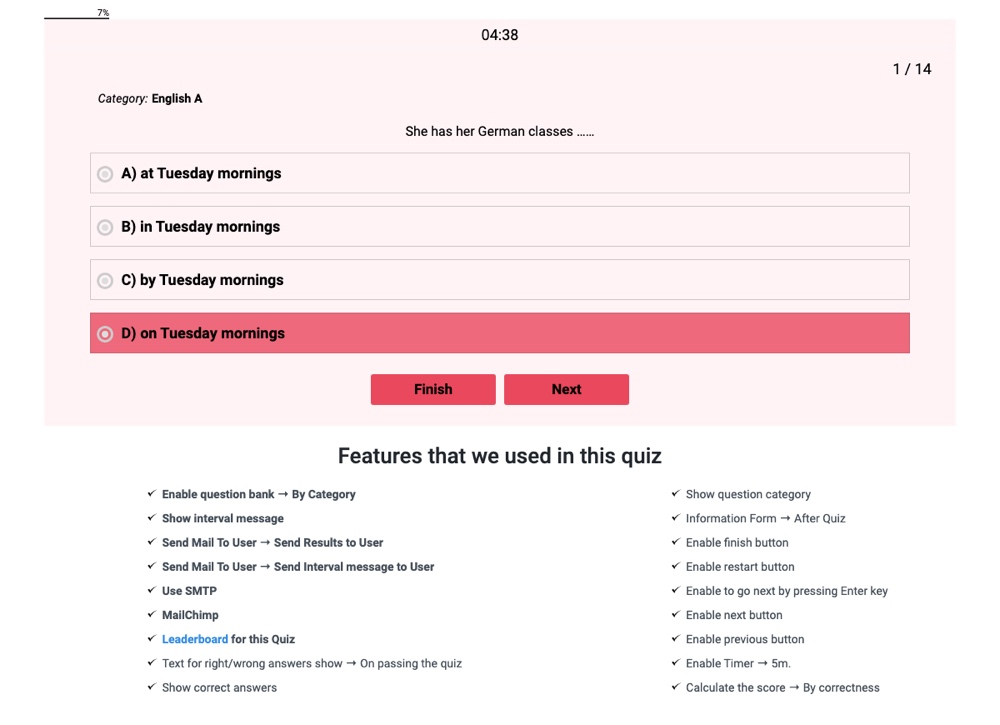Image resolution: width=1000 pixels, height=725 pixels.
Task: Click the checkmark beside "Show question category"
Action: [675, 494]
